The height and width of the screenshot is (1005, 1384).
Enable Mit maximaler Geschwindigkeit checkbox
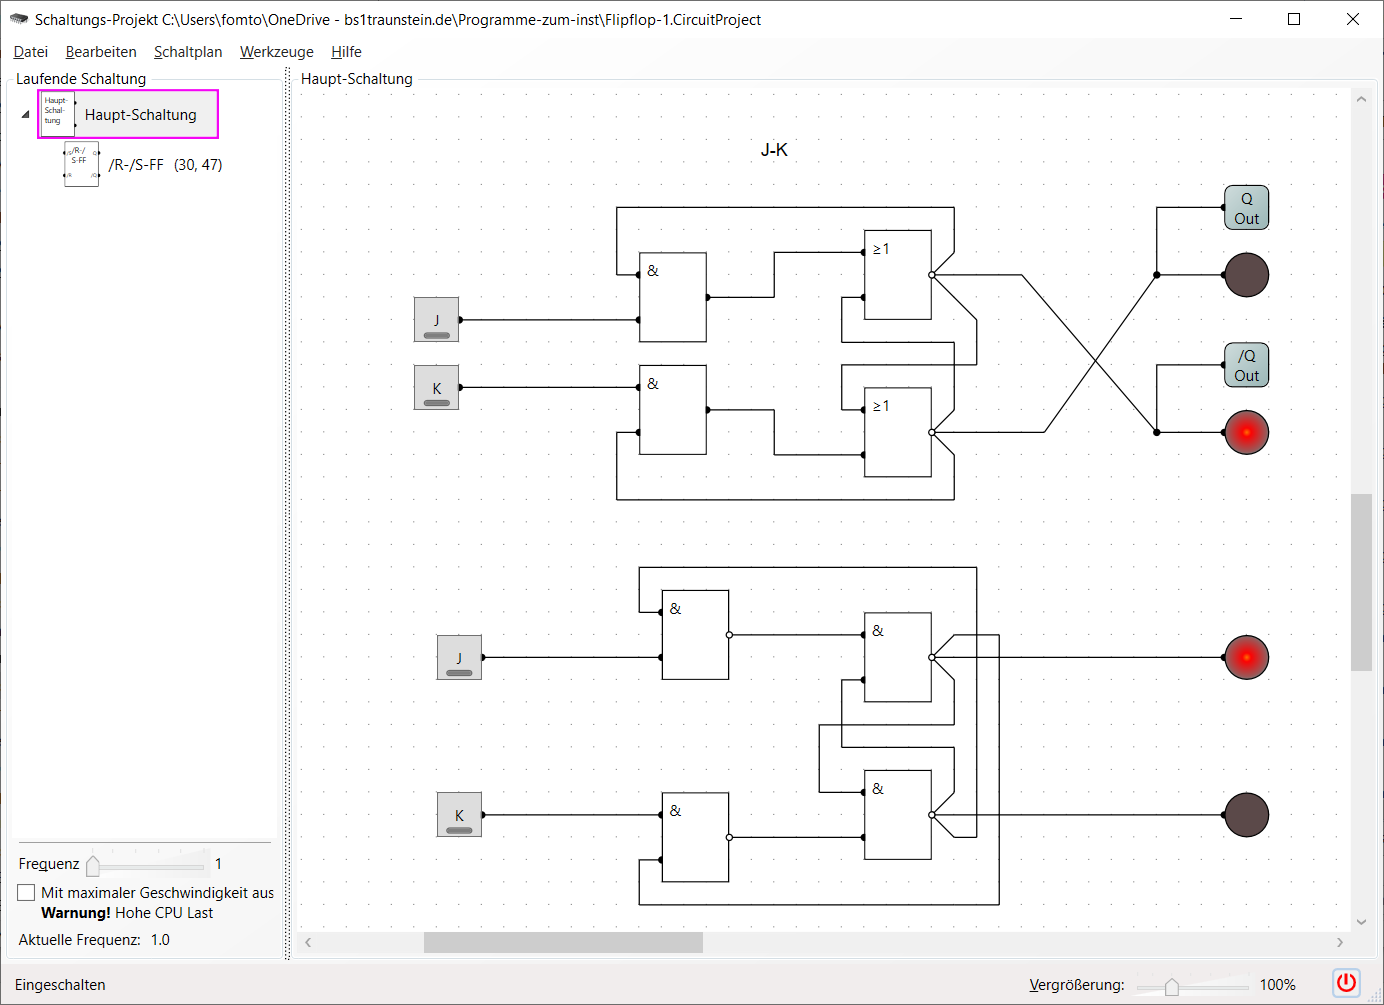(x=27, y=892)
